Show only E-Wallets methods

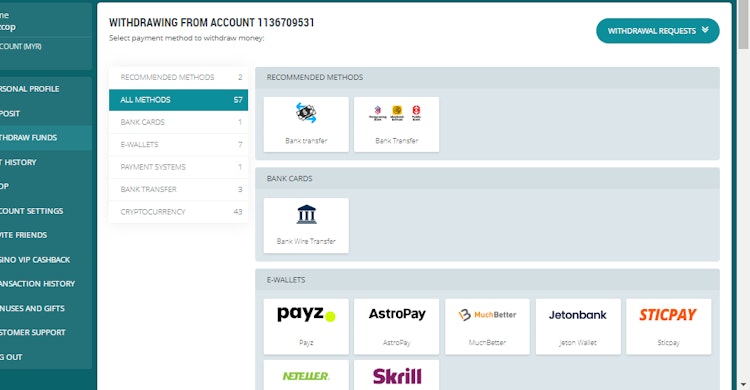[178, 145]
